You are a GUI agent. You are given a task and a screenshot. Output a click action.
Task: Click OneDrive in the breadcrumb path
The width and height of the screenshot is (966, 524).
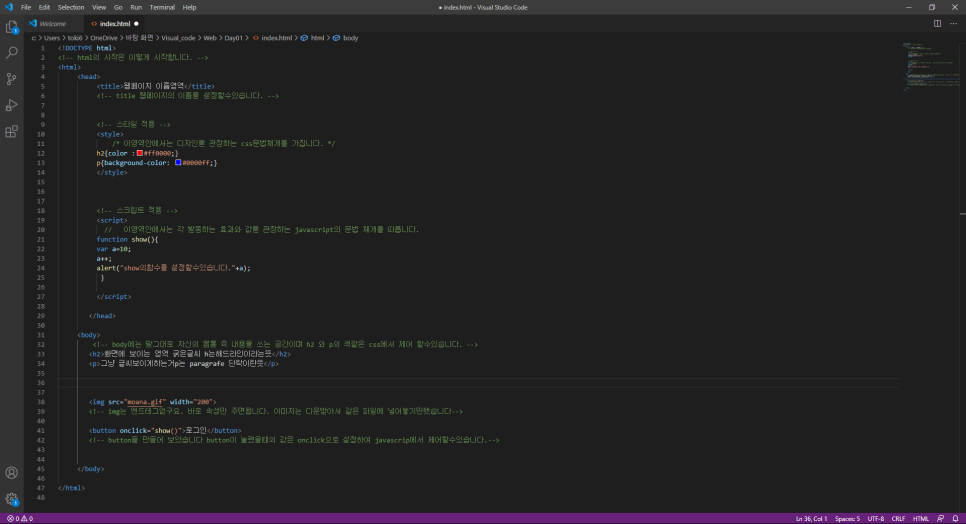point(104,38)
